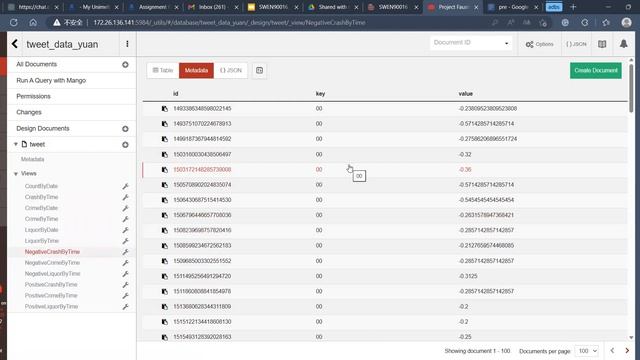
Task: Go to the previous page of documents
Action: click(612, 351)
